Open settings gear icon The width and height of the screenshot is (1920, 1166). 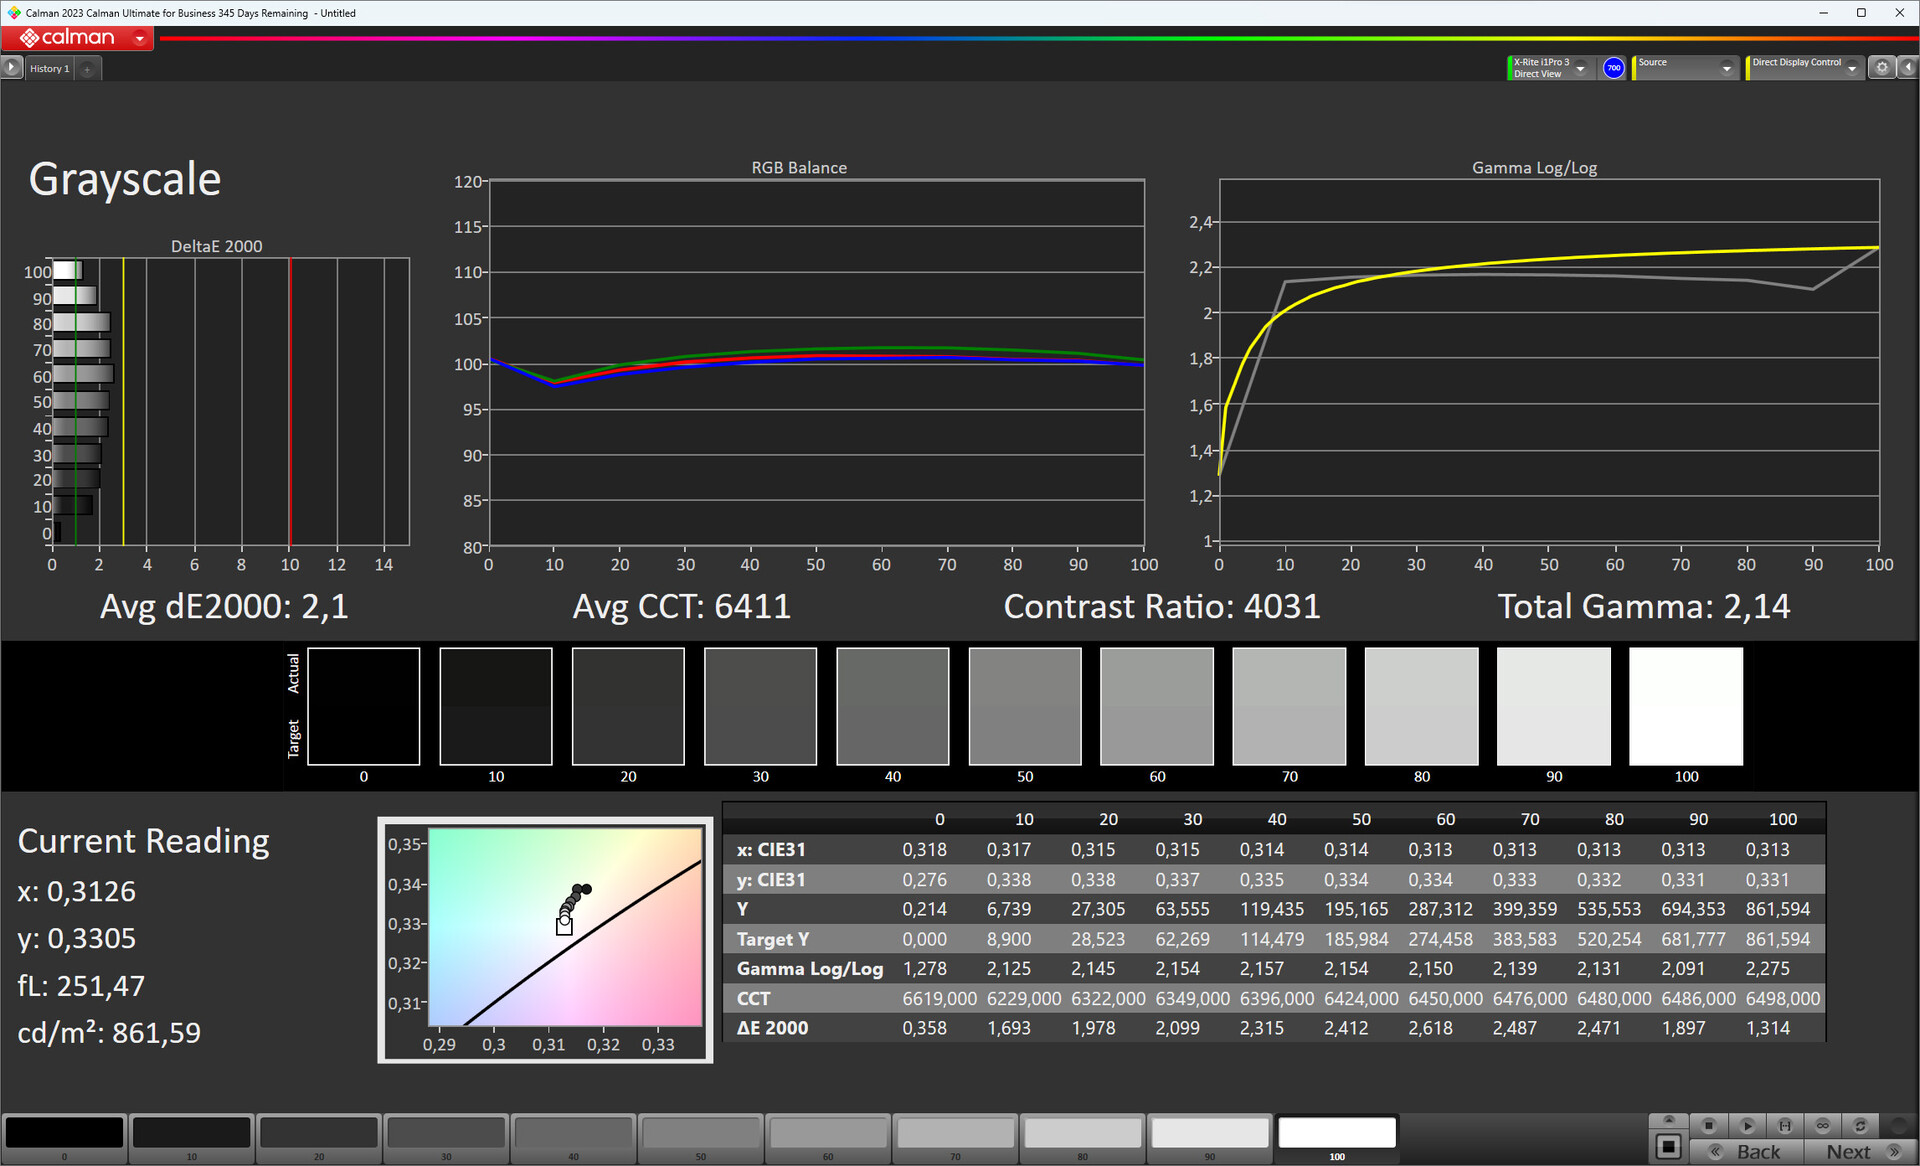[1882, 68]
